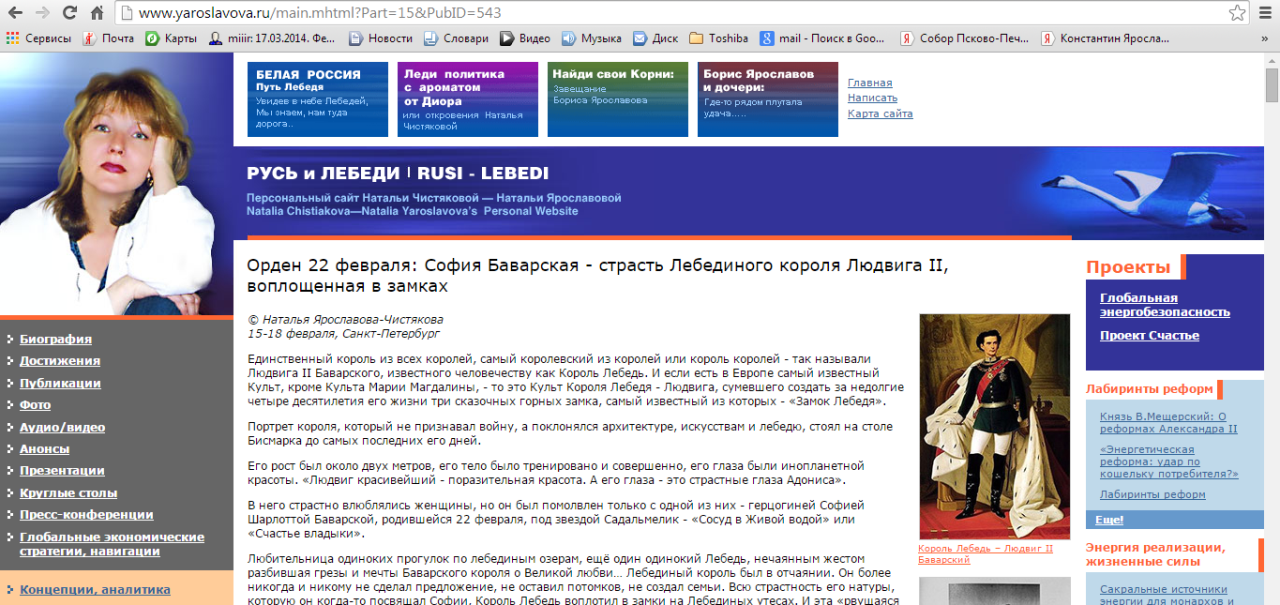Viewport: 1280px width, 605px height.
Task: Open Сакральные источники энергии для монархов link
Action: click(x=1168, y=596)
